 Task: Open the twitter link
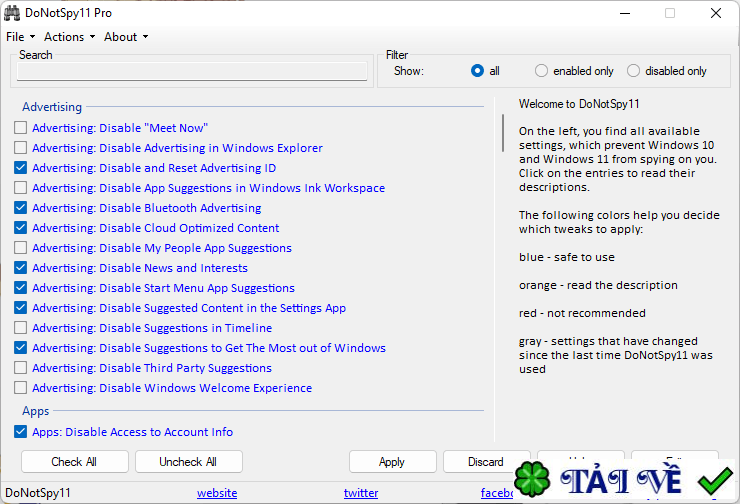pos(361,493)
